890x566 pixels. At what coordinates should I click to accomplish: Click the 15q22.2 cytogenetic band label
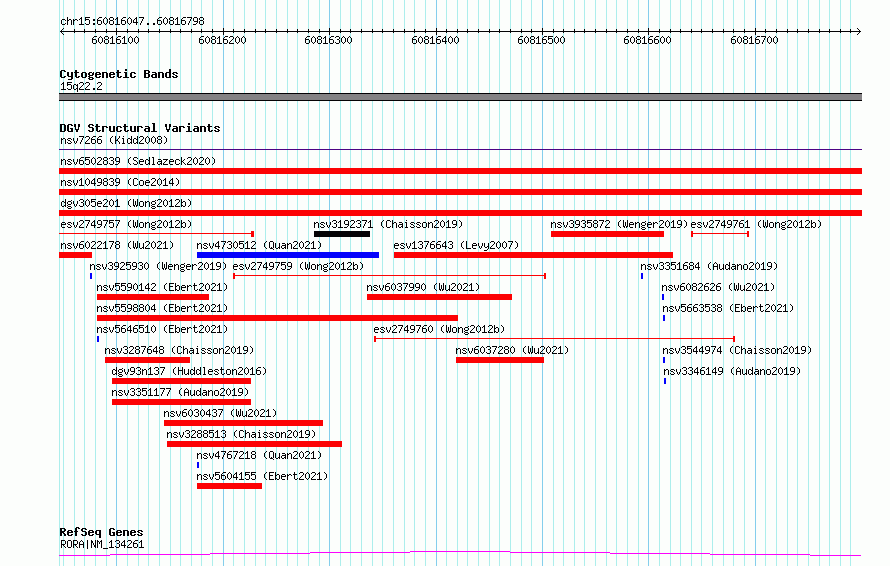coord(81,86)
